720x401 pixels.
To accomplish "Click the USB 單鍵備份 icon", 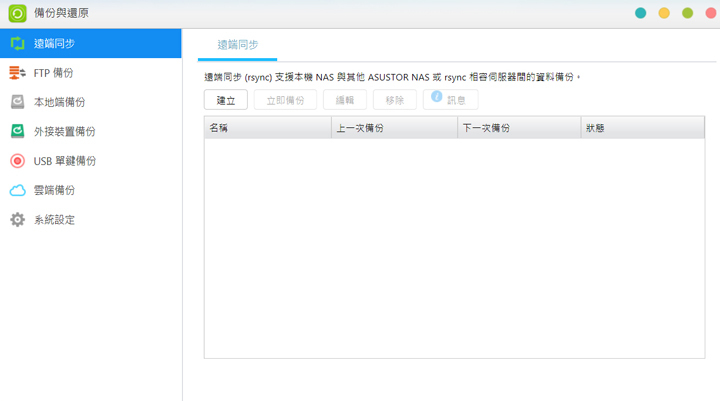I will tap(17, 161).
